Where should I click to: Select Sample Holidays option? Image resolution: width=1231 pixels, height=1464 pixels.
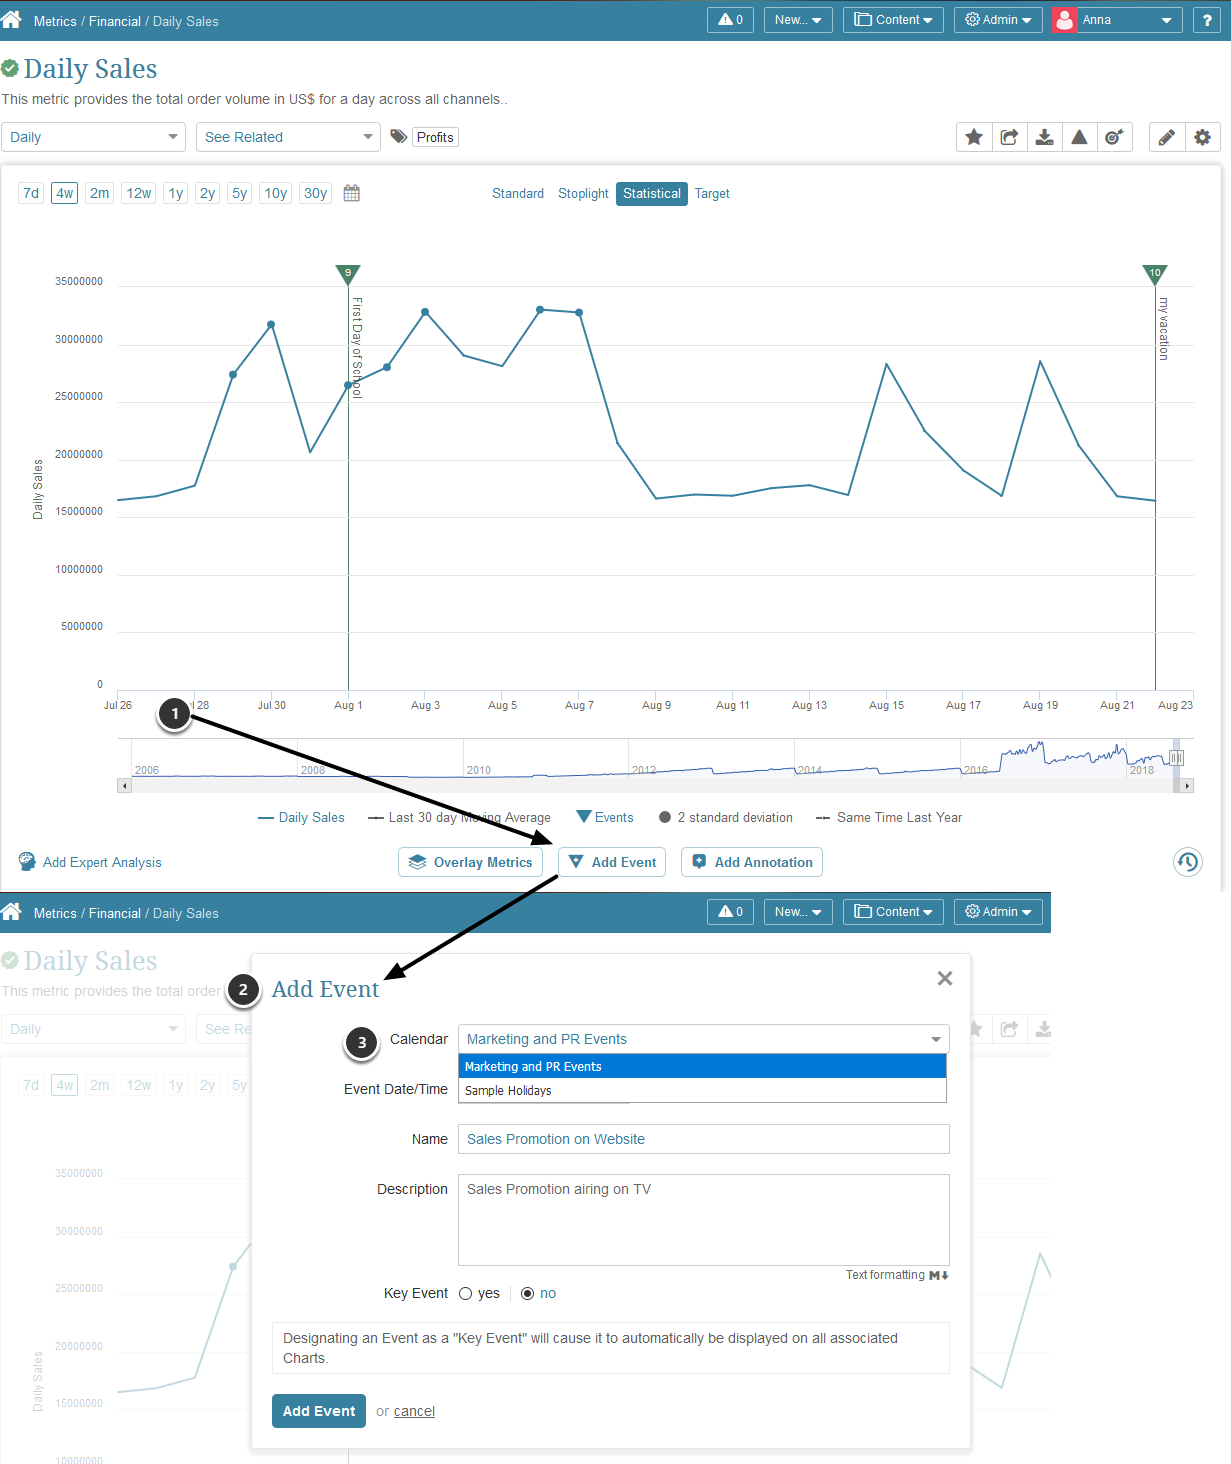click(x=702, y=1090)
